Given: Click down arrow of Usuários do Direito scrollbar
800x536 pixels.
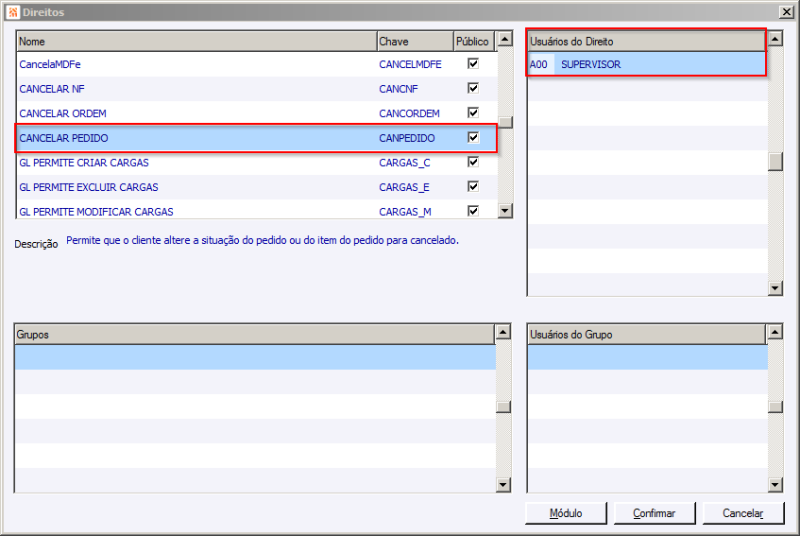Looking at the screenshot, I should tap(776, 288).
